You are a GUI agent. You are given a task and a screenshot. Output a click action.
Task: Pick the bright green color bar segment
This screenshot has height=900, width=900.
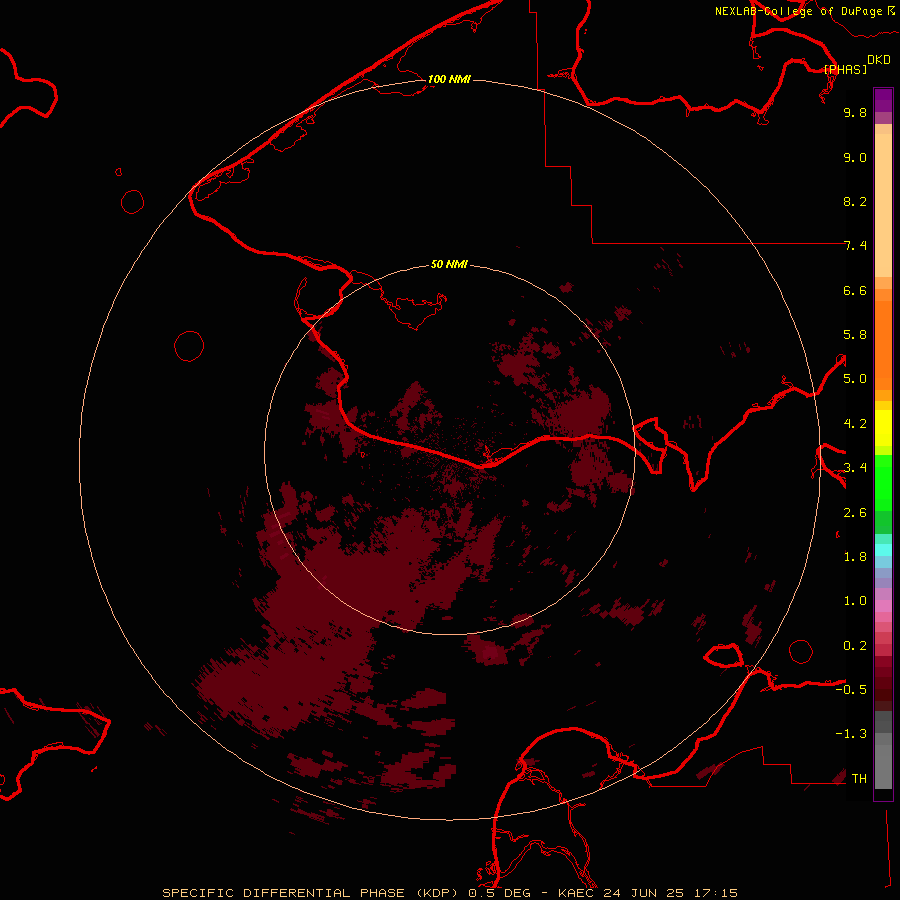pos(883,483)
